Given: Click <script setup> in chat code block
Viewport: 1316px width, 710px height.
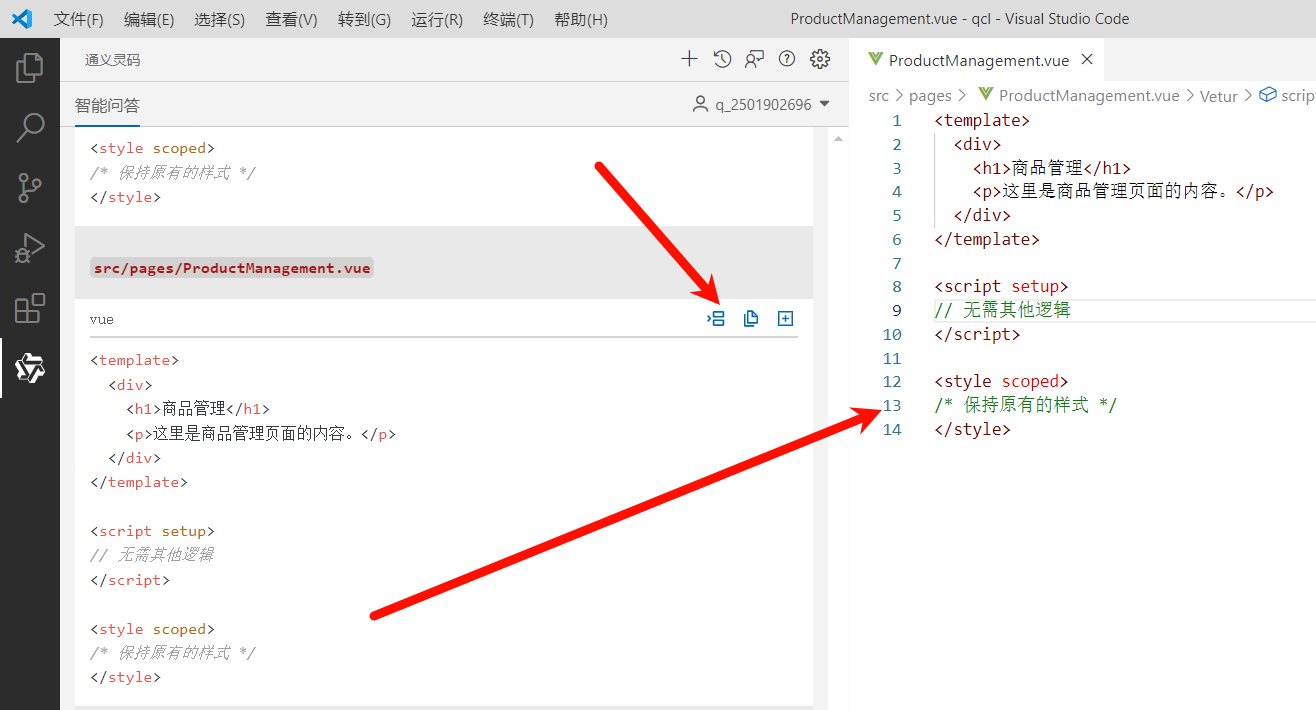Looking at the screenshot, I should click(152, 531).
